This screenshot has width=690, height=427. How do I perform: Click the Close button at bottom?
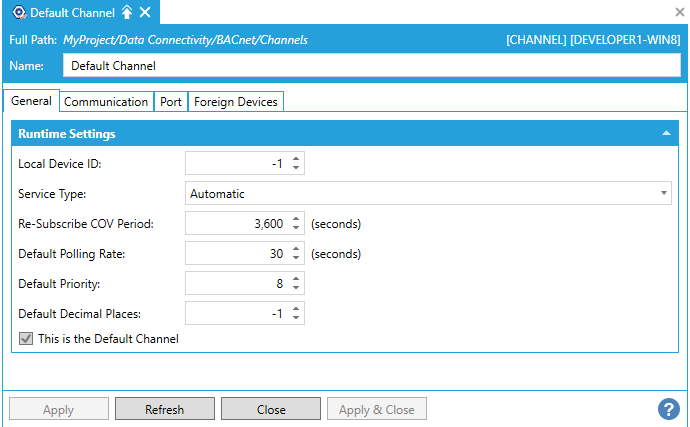point(271,409)
